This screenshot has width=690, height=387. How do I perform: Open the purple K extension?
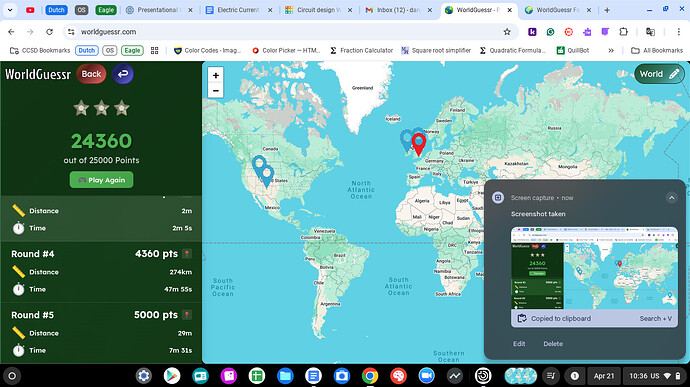click(532, 32)
